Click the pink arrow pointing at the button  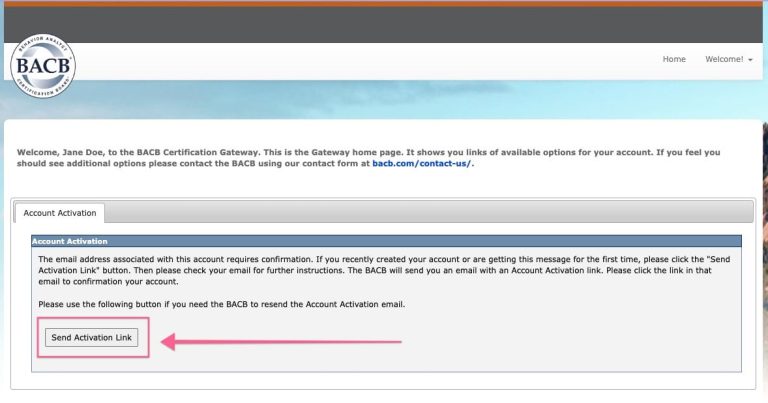(x=280, y=341)
